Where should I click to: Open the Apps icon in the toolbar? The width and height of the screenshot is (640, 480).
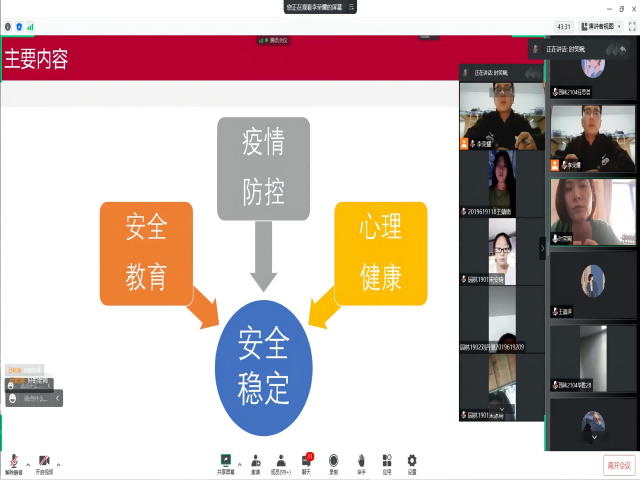point(386,461)
